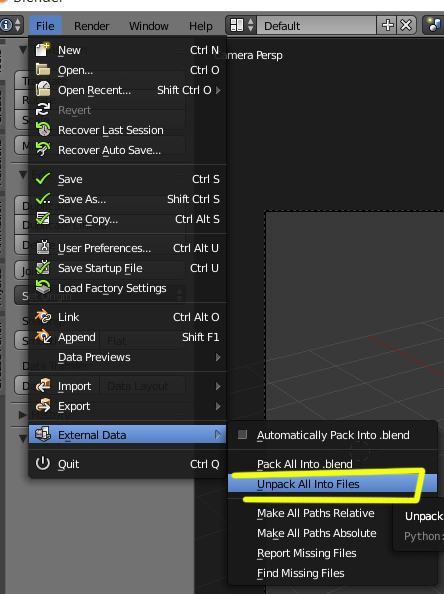The width and height of the screenshot is (444, 594).
Task: Add new screen layout with plus icon
Action: pos(388,25)
